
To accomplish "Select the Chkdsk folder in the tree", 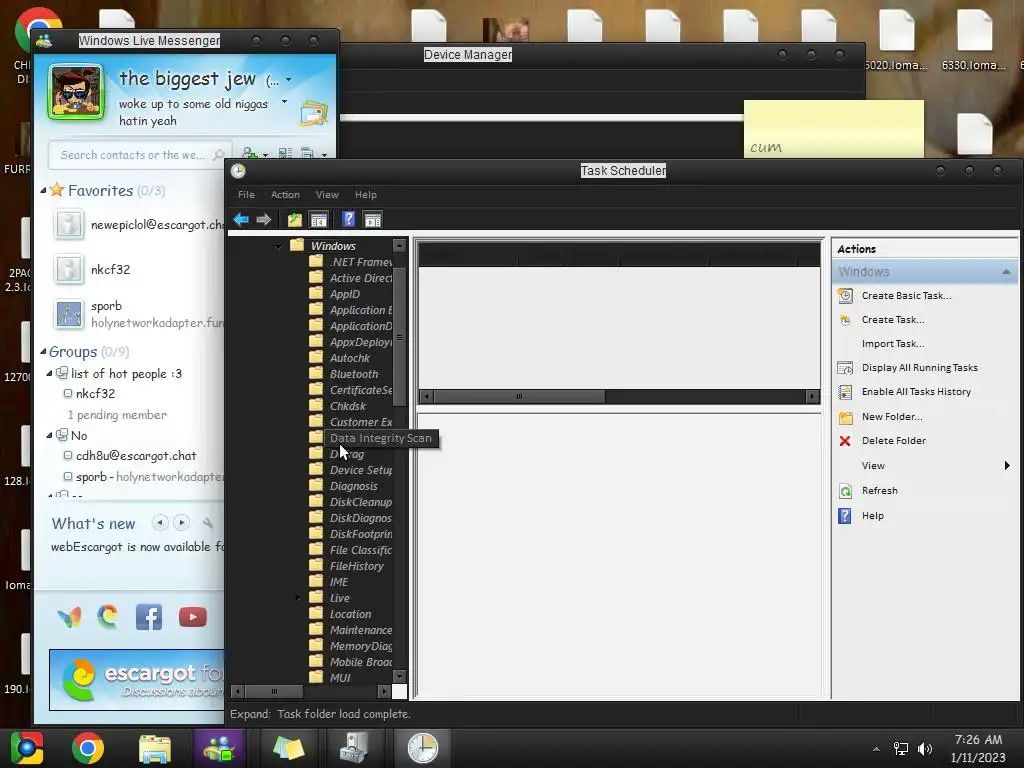I will [x=347, y=406].
